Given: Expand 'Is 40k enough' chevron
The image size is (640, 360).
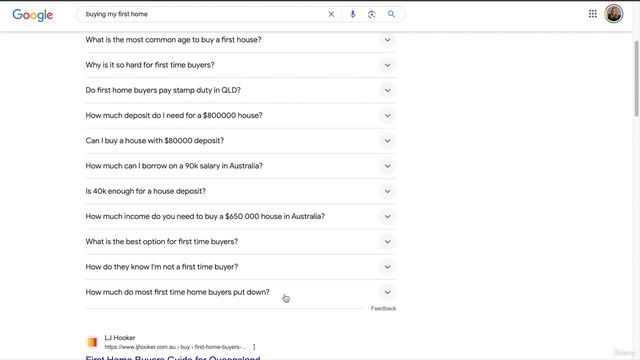Looking at the screenshot, I should click(x=387, y=191).
